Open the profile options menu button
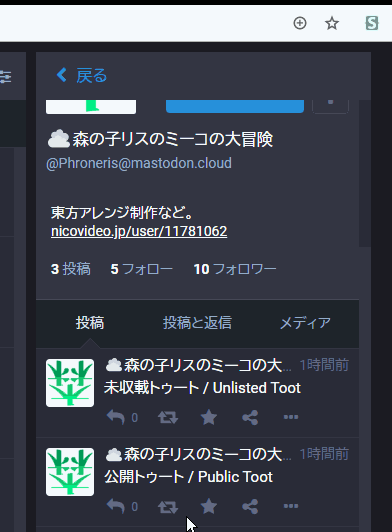This screenshot has width=392, height=532. click(x=330, y=107)
